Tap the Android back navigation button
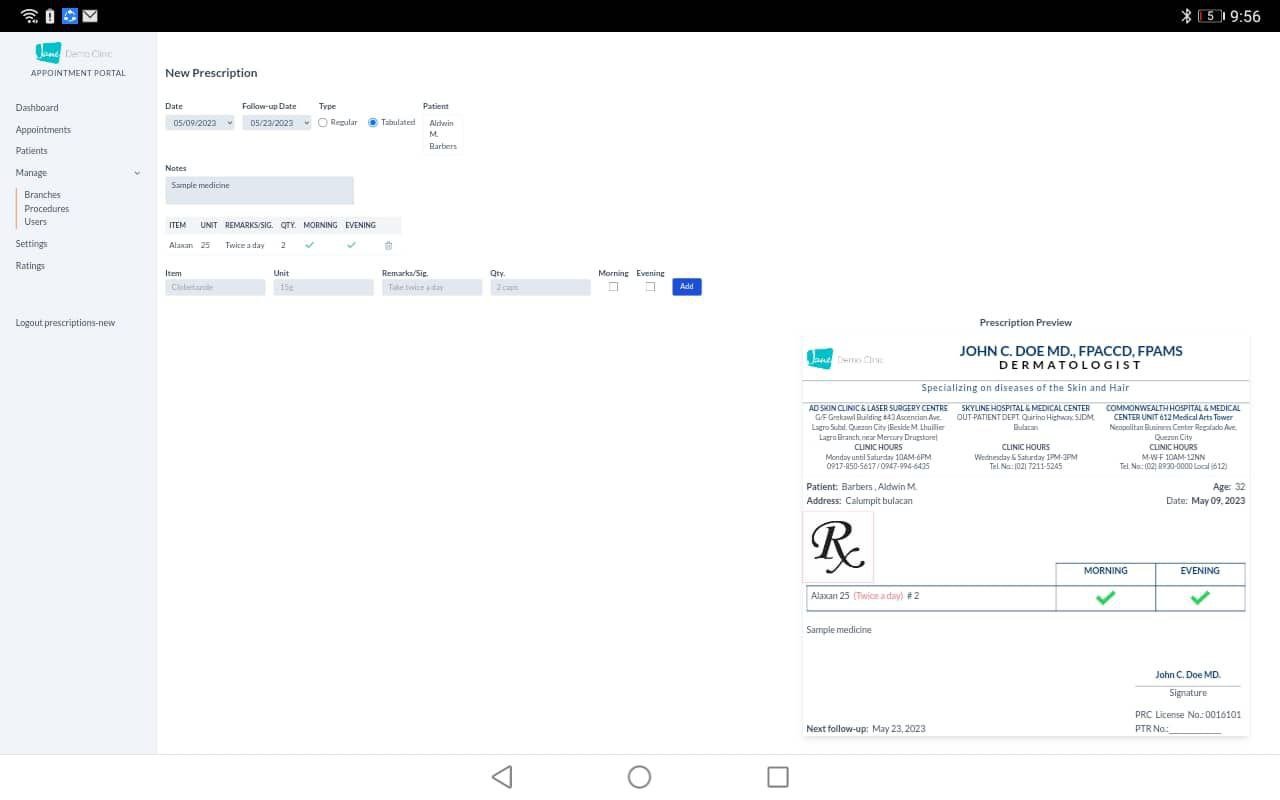 [502, 777]
